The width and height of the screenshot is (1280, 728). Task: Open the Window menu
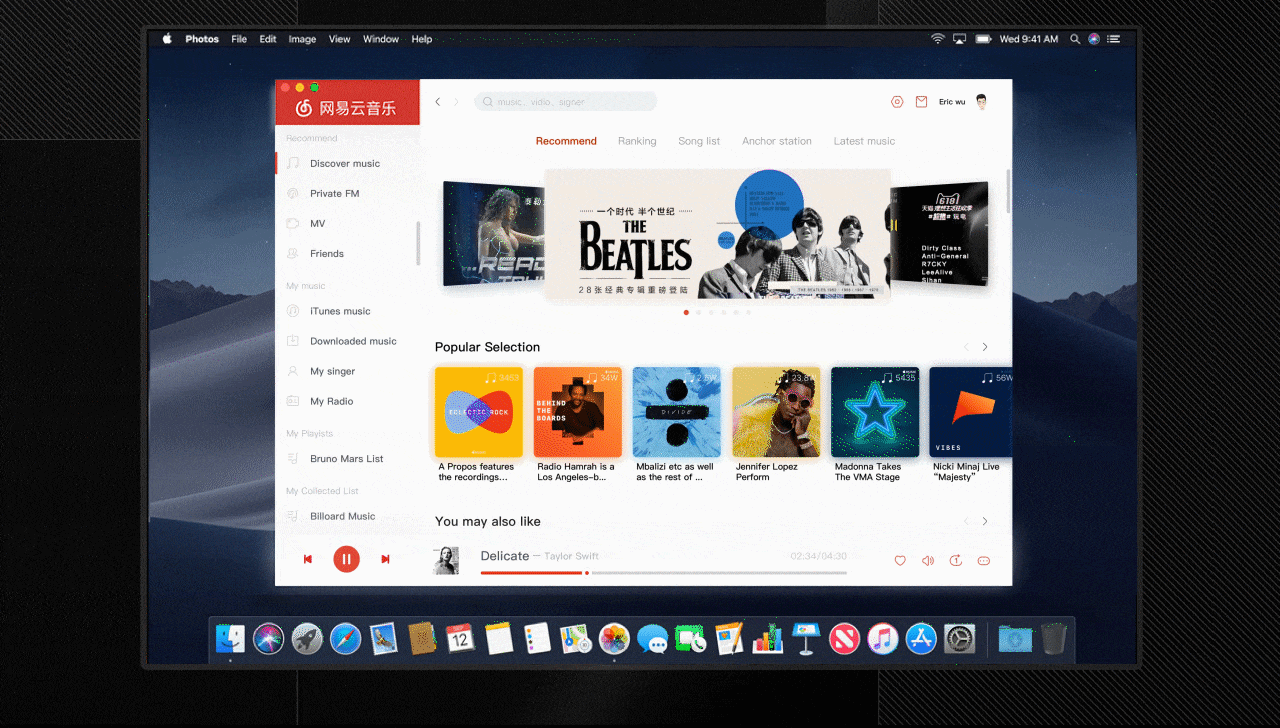[381, 39]
